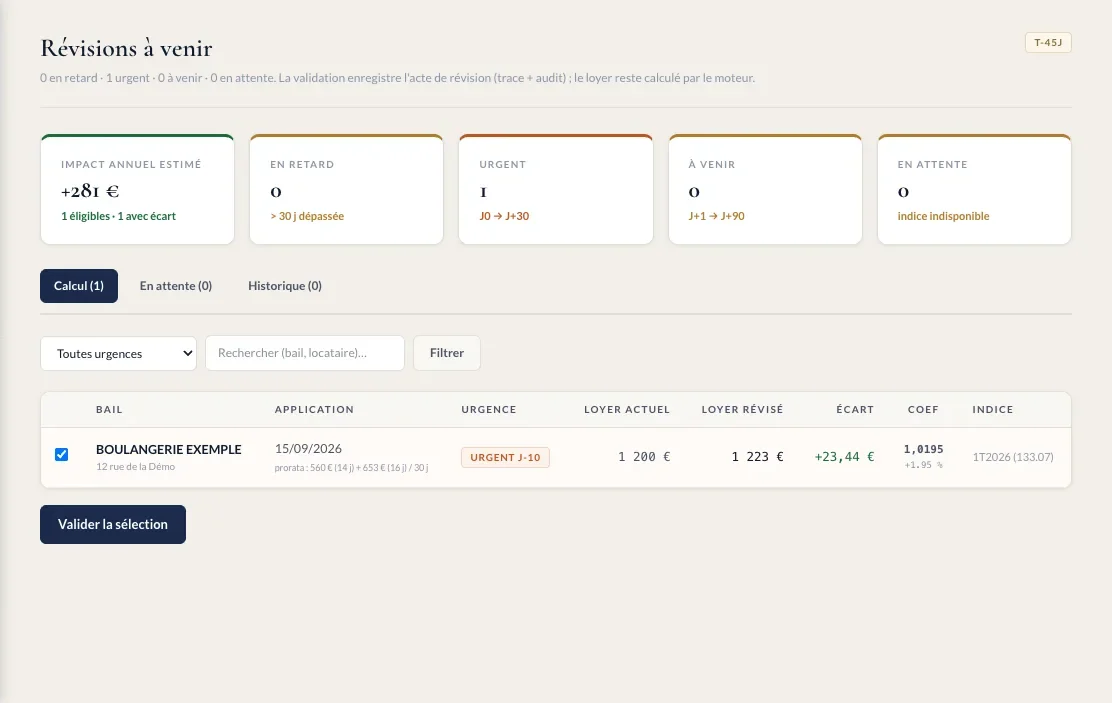Uncheck the BOULANGERIE EXEMPLE row checkbox
The height and width of the screenshot is (703, 1112).
(x=62, y=454)
